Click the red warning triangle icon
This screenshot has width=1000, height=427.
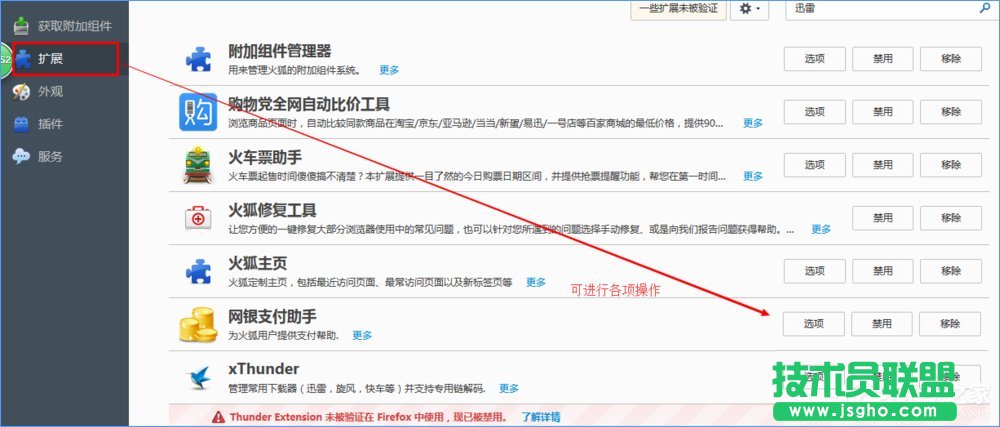[219, 417]
